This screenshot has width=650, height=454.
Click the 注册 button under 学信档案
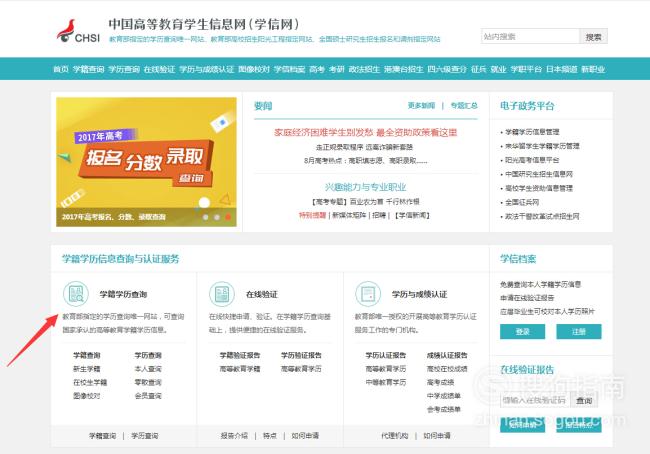[579, 332]
